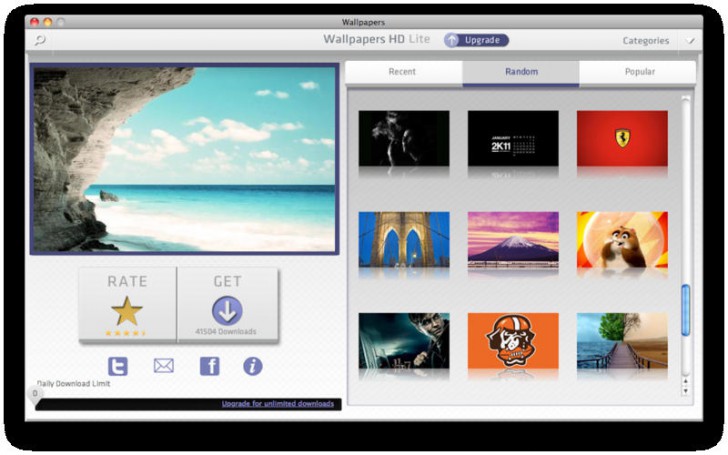728x455 pixels.
Task: Select the Mount Fuji wallpaper thumbnail
Action: [513, 240]
